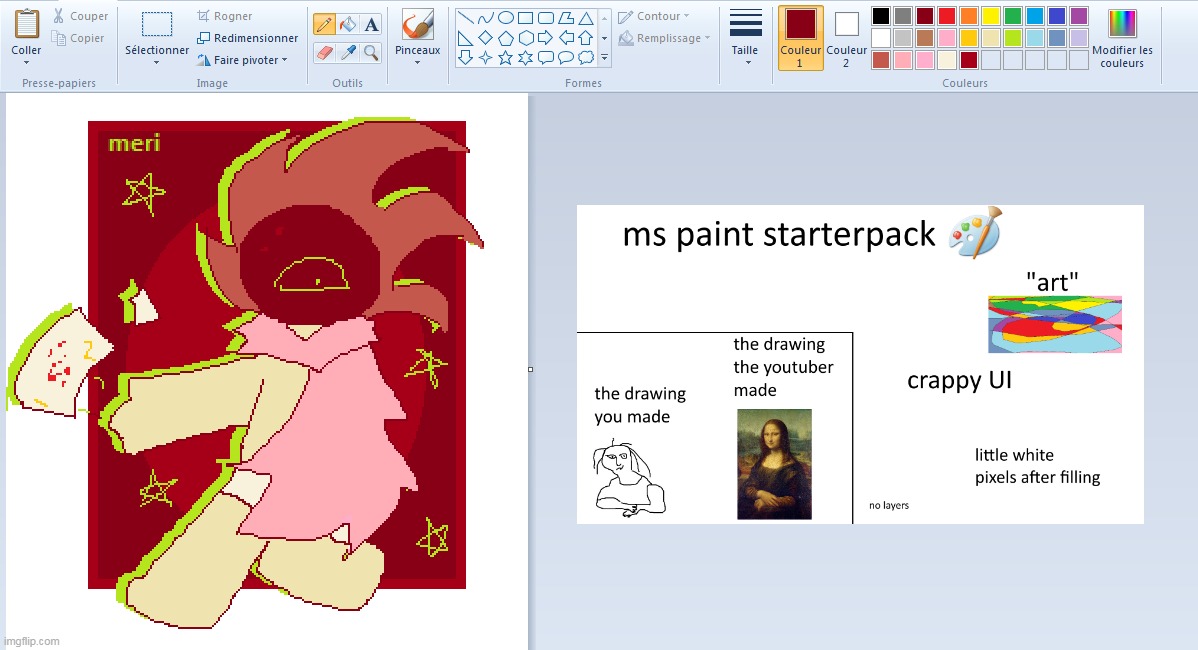Select the Color picker eyedropper tool

point(346,51)
